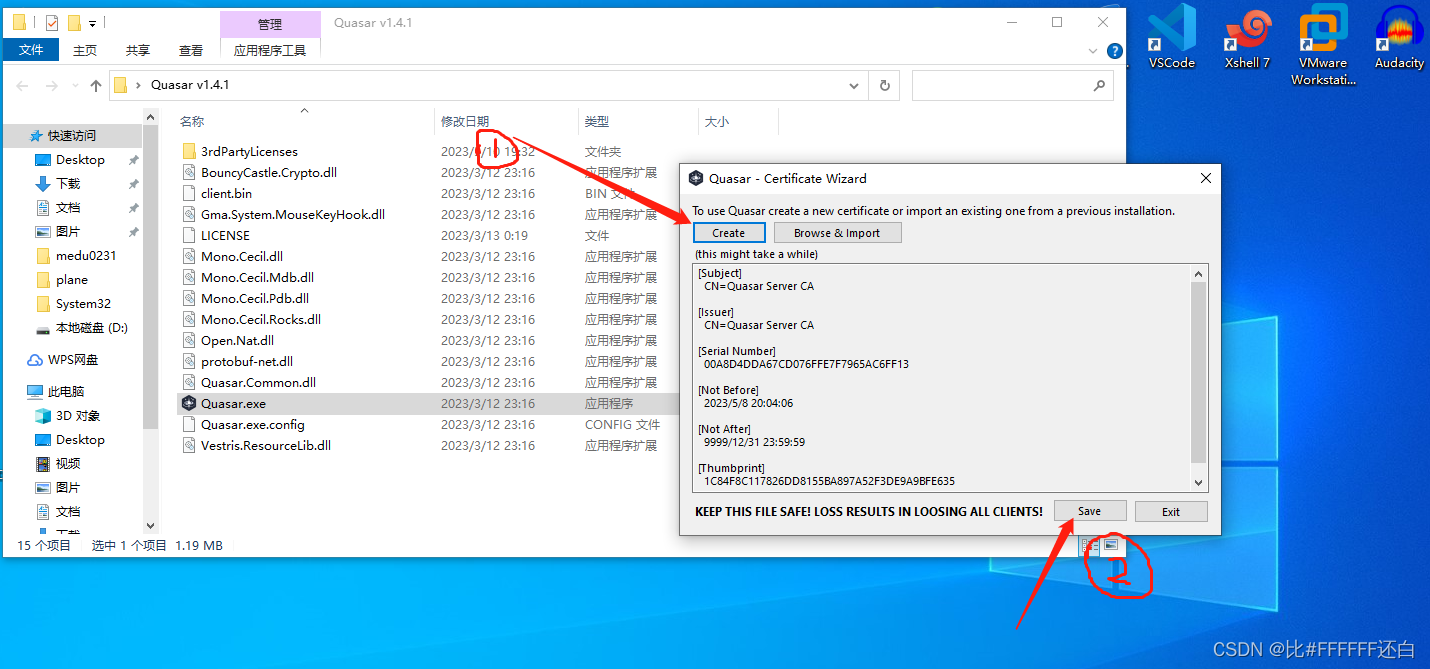Click the Create certificate button
The width and height of the screenshot is (1430, 669).
(x=729, y=232)
